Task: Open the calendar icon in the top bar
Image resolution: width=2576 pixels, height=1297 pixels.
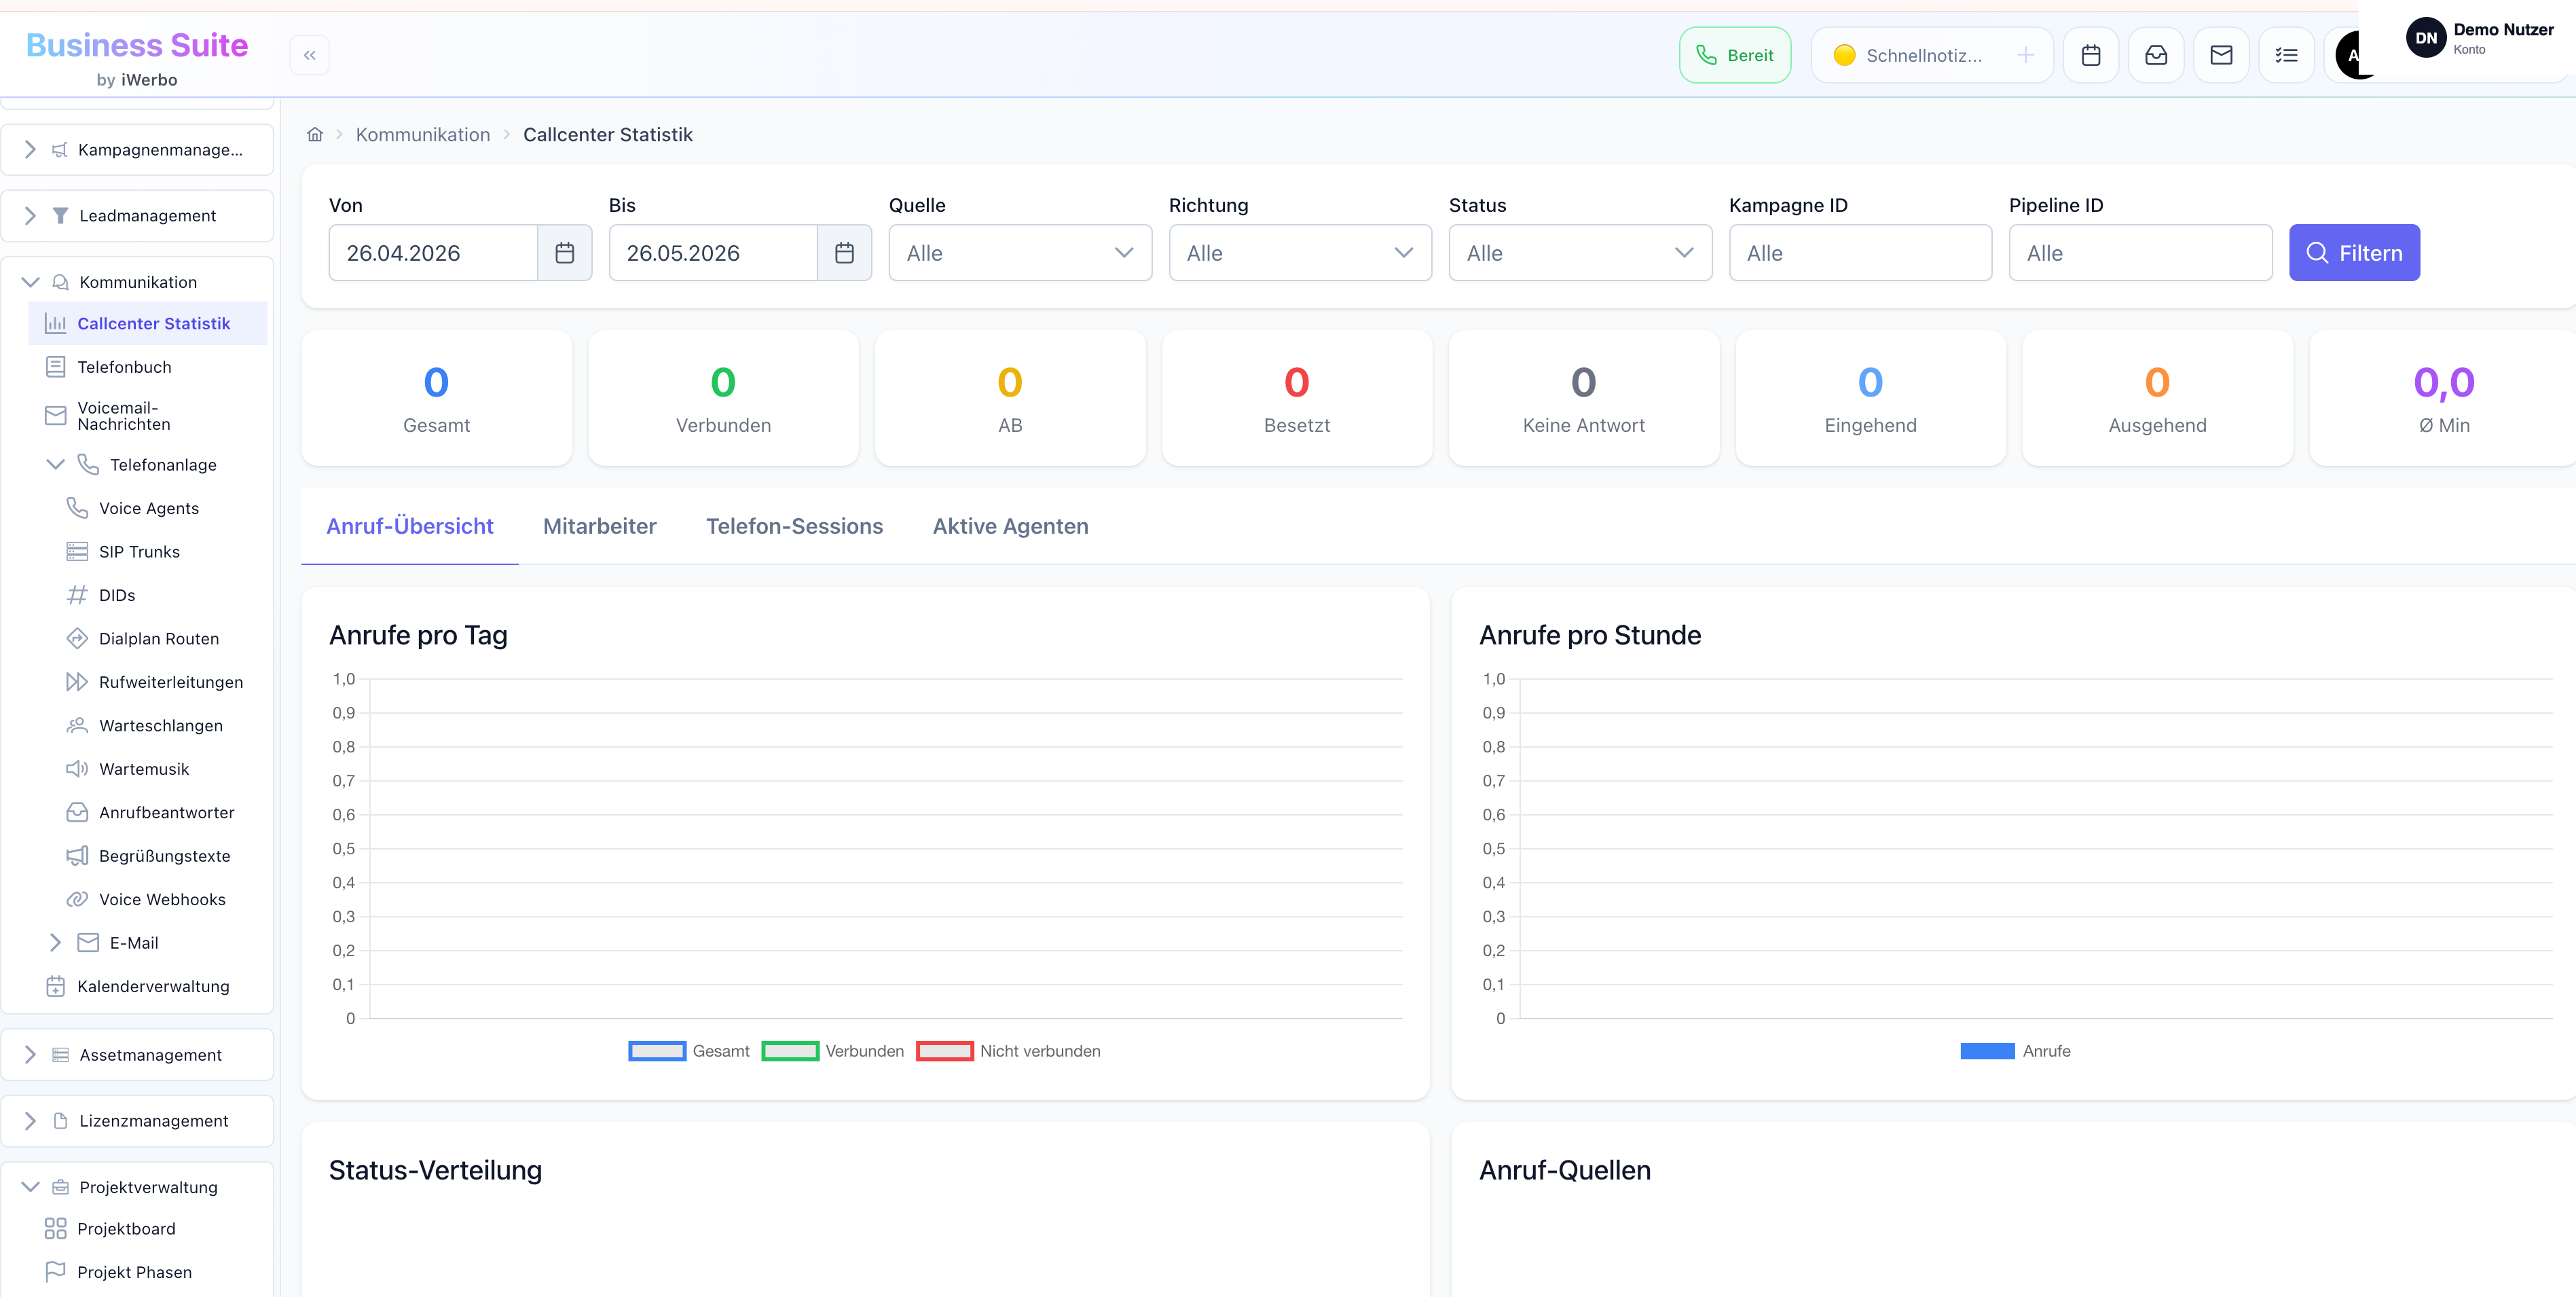Action: 2090,55
